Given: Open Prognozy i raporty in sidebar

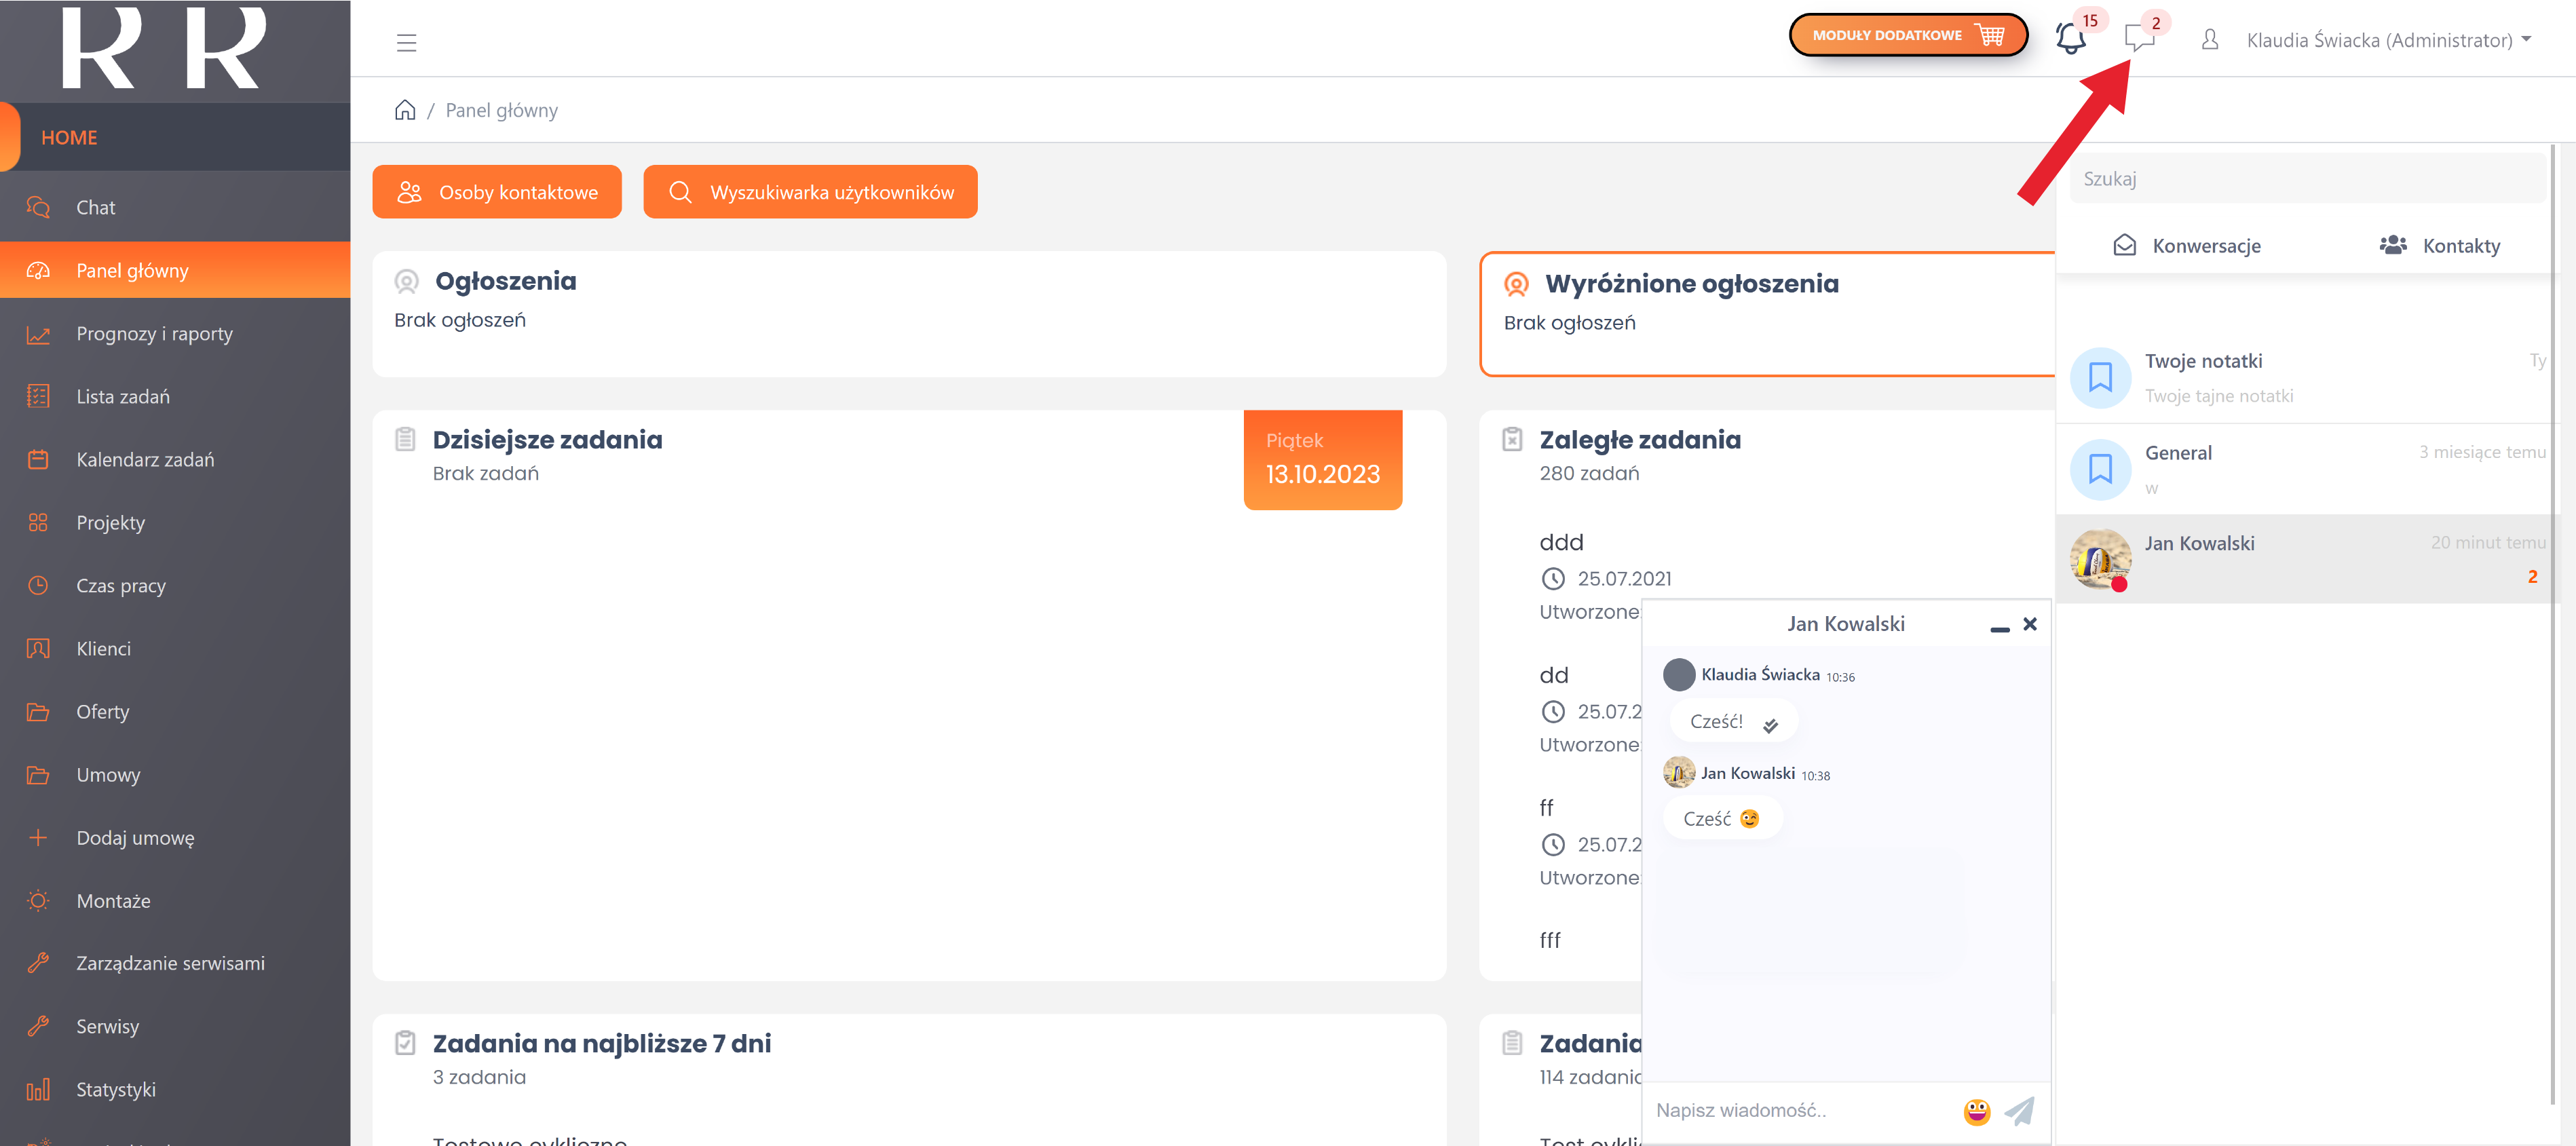Looking at the screenshot, I should point(154,334).
